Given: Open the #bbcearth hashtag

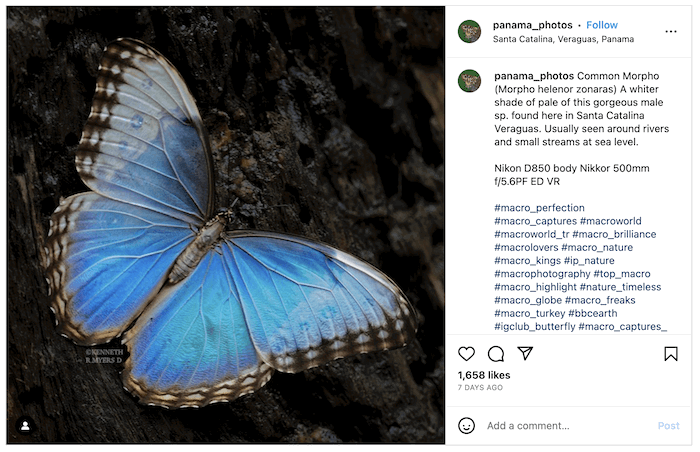Looking at the screenshot, I should (593, 313).
